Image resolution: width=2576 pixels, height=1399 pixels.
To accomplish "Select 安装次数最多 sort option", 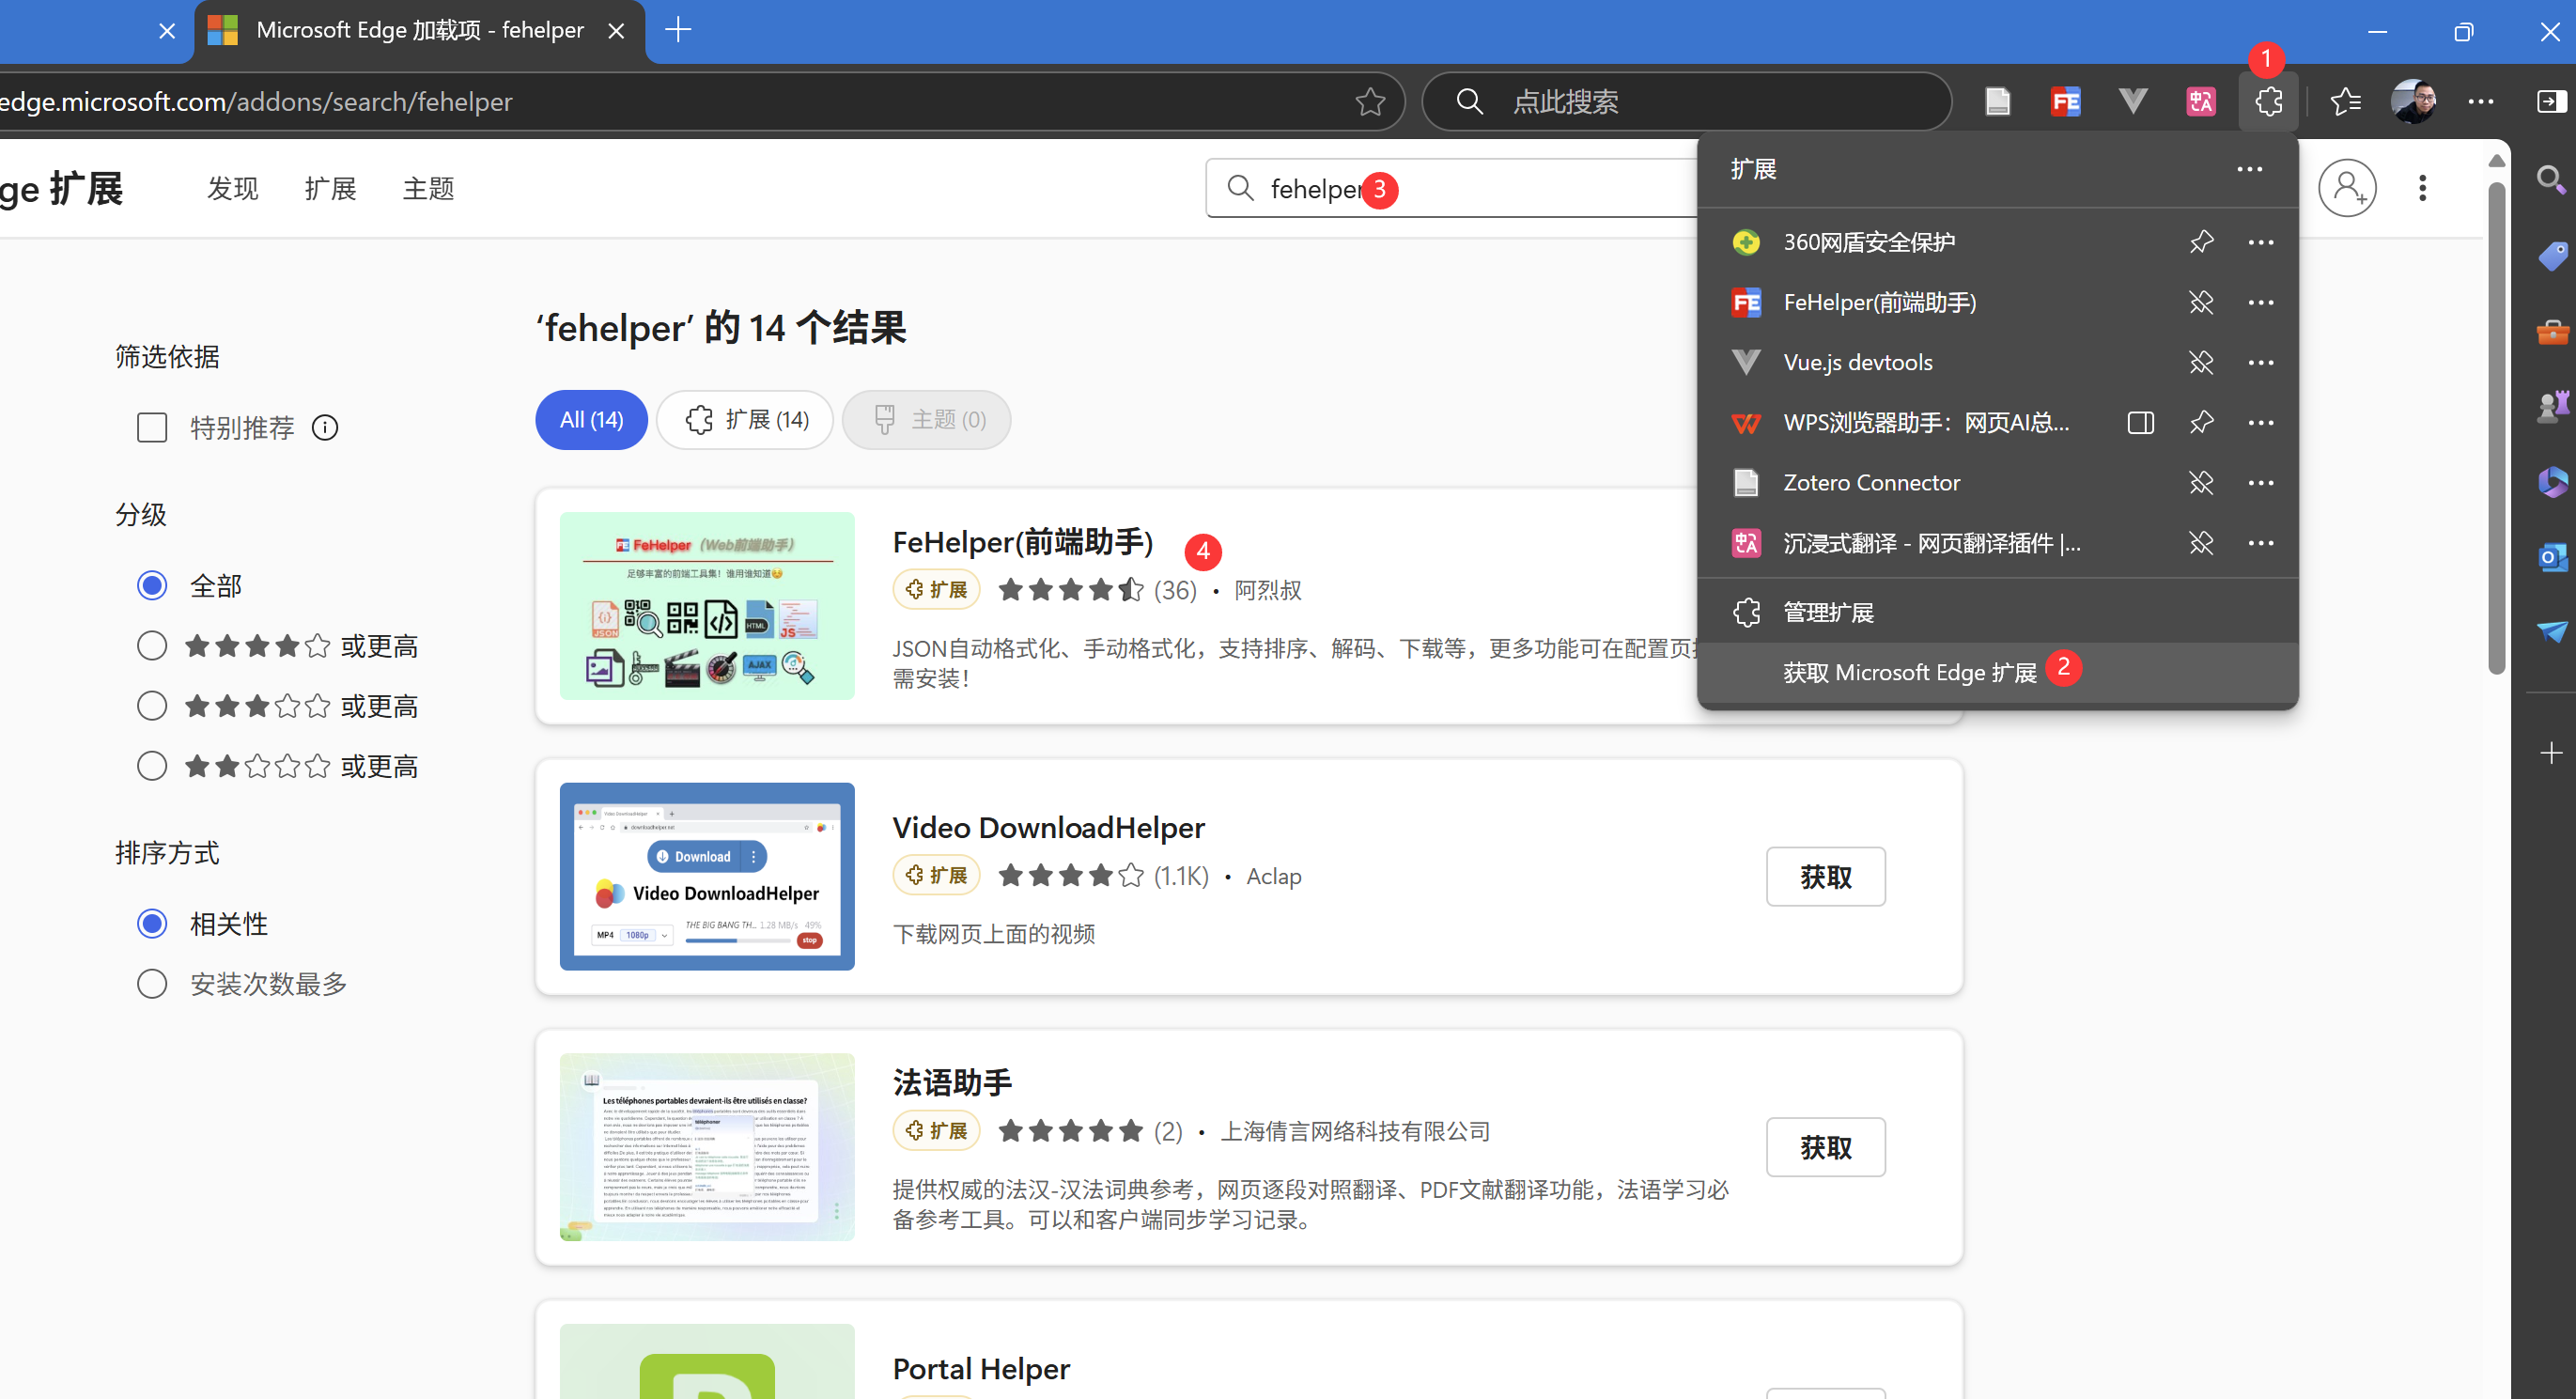I will (x=152, y=984).
